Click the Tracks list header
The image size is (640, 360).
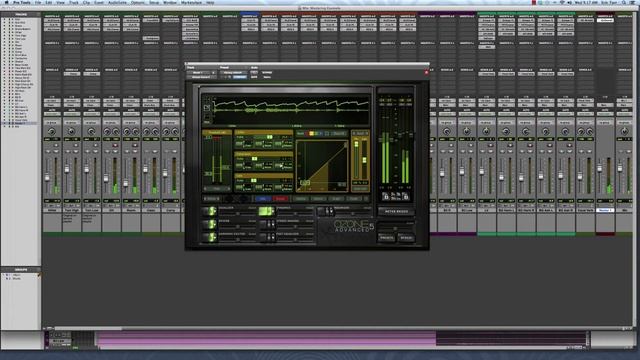click(x=21, y=14)
